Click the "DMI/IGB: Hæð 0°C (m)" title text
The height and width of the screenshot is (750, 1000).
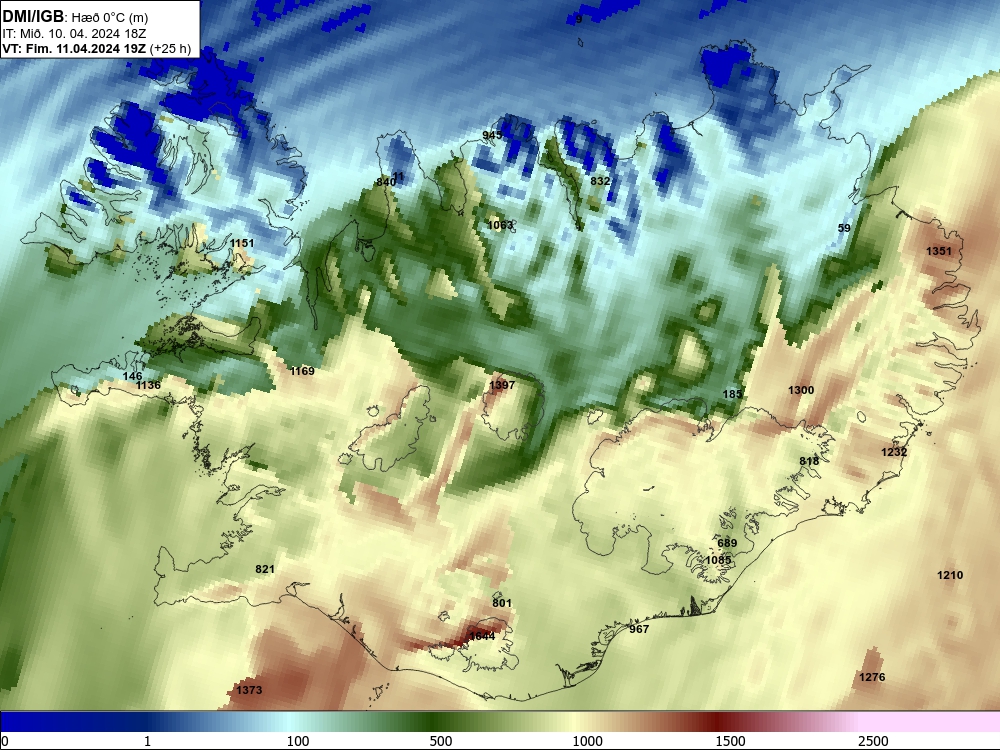(75, 17)
